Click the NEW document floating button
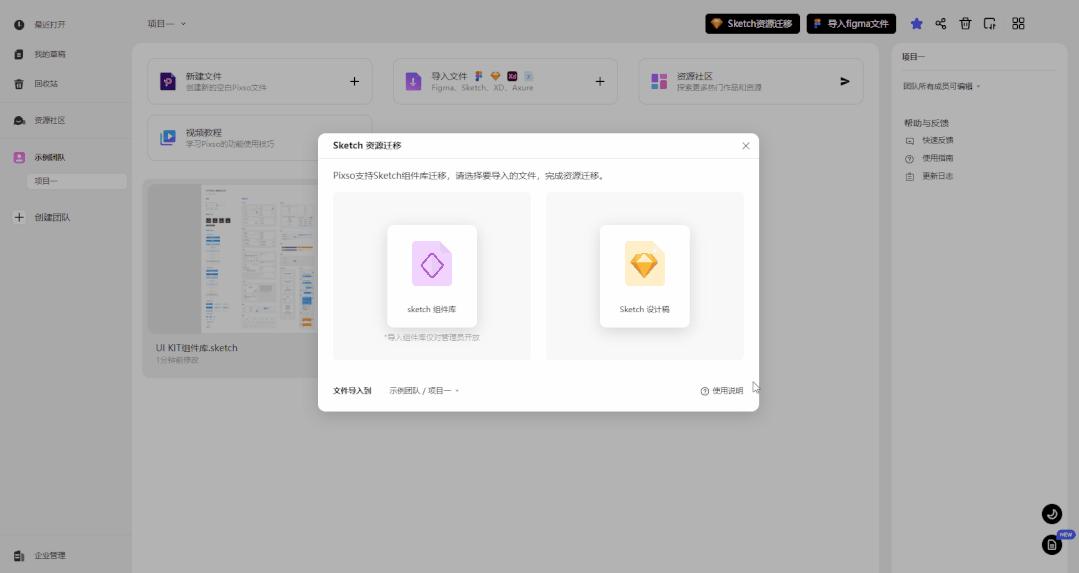 [1051, 545]
